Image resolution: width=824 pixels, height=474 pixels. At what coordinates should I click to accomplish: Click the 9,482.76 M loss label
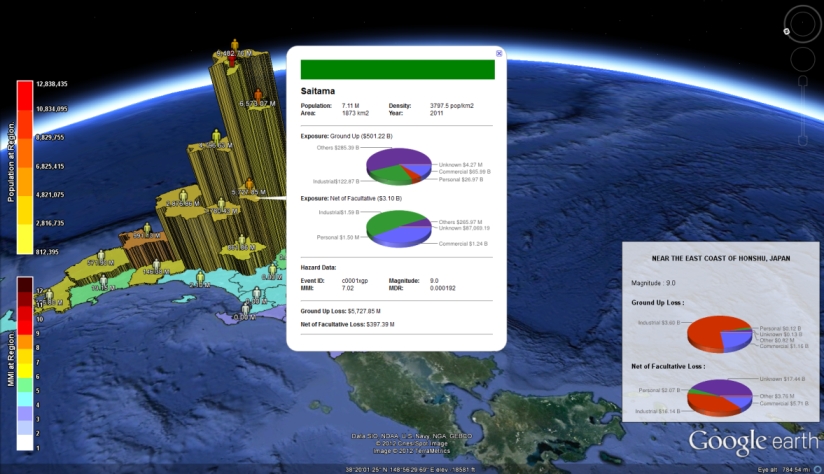233,54
